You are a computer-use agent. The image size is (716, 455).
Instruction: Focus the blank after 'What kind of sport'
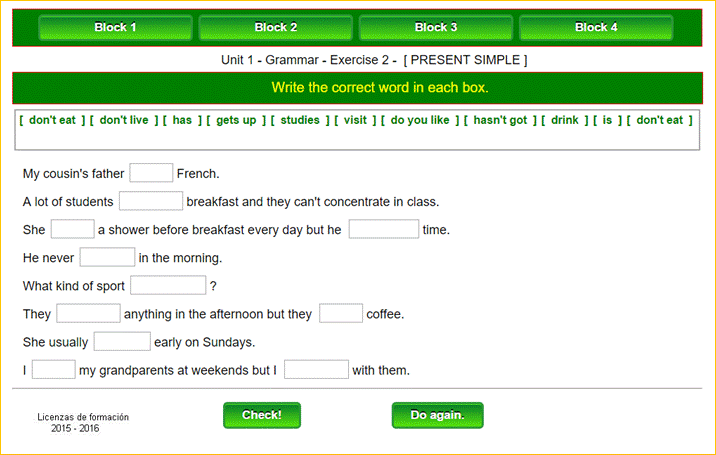[167, 285]
